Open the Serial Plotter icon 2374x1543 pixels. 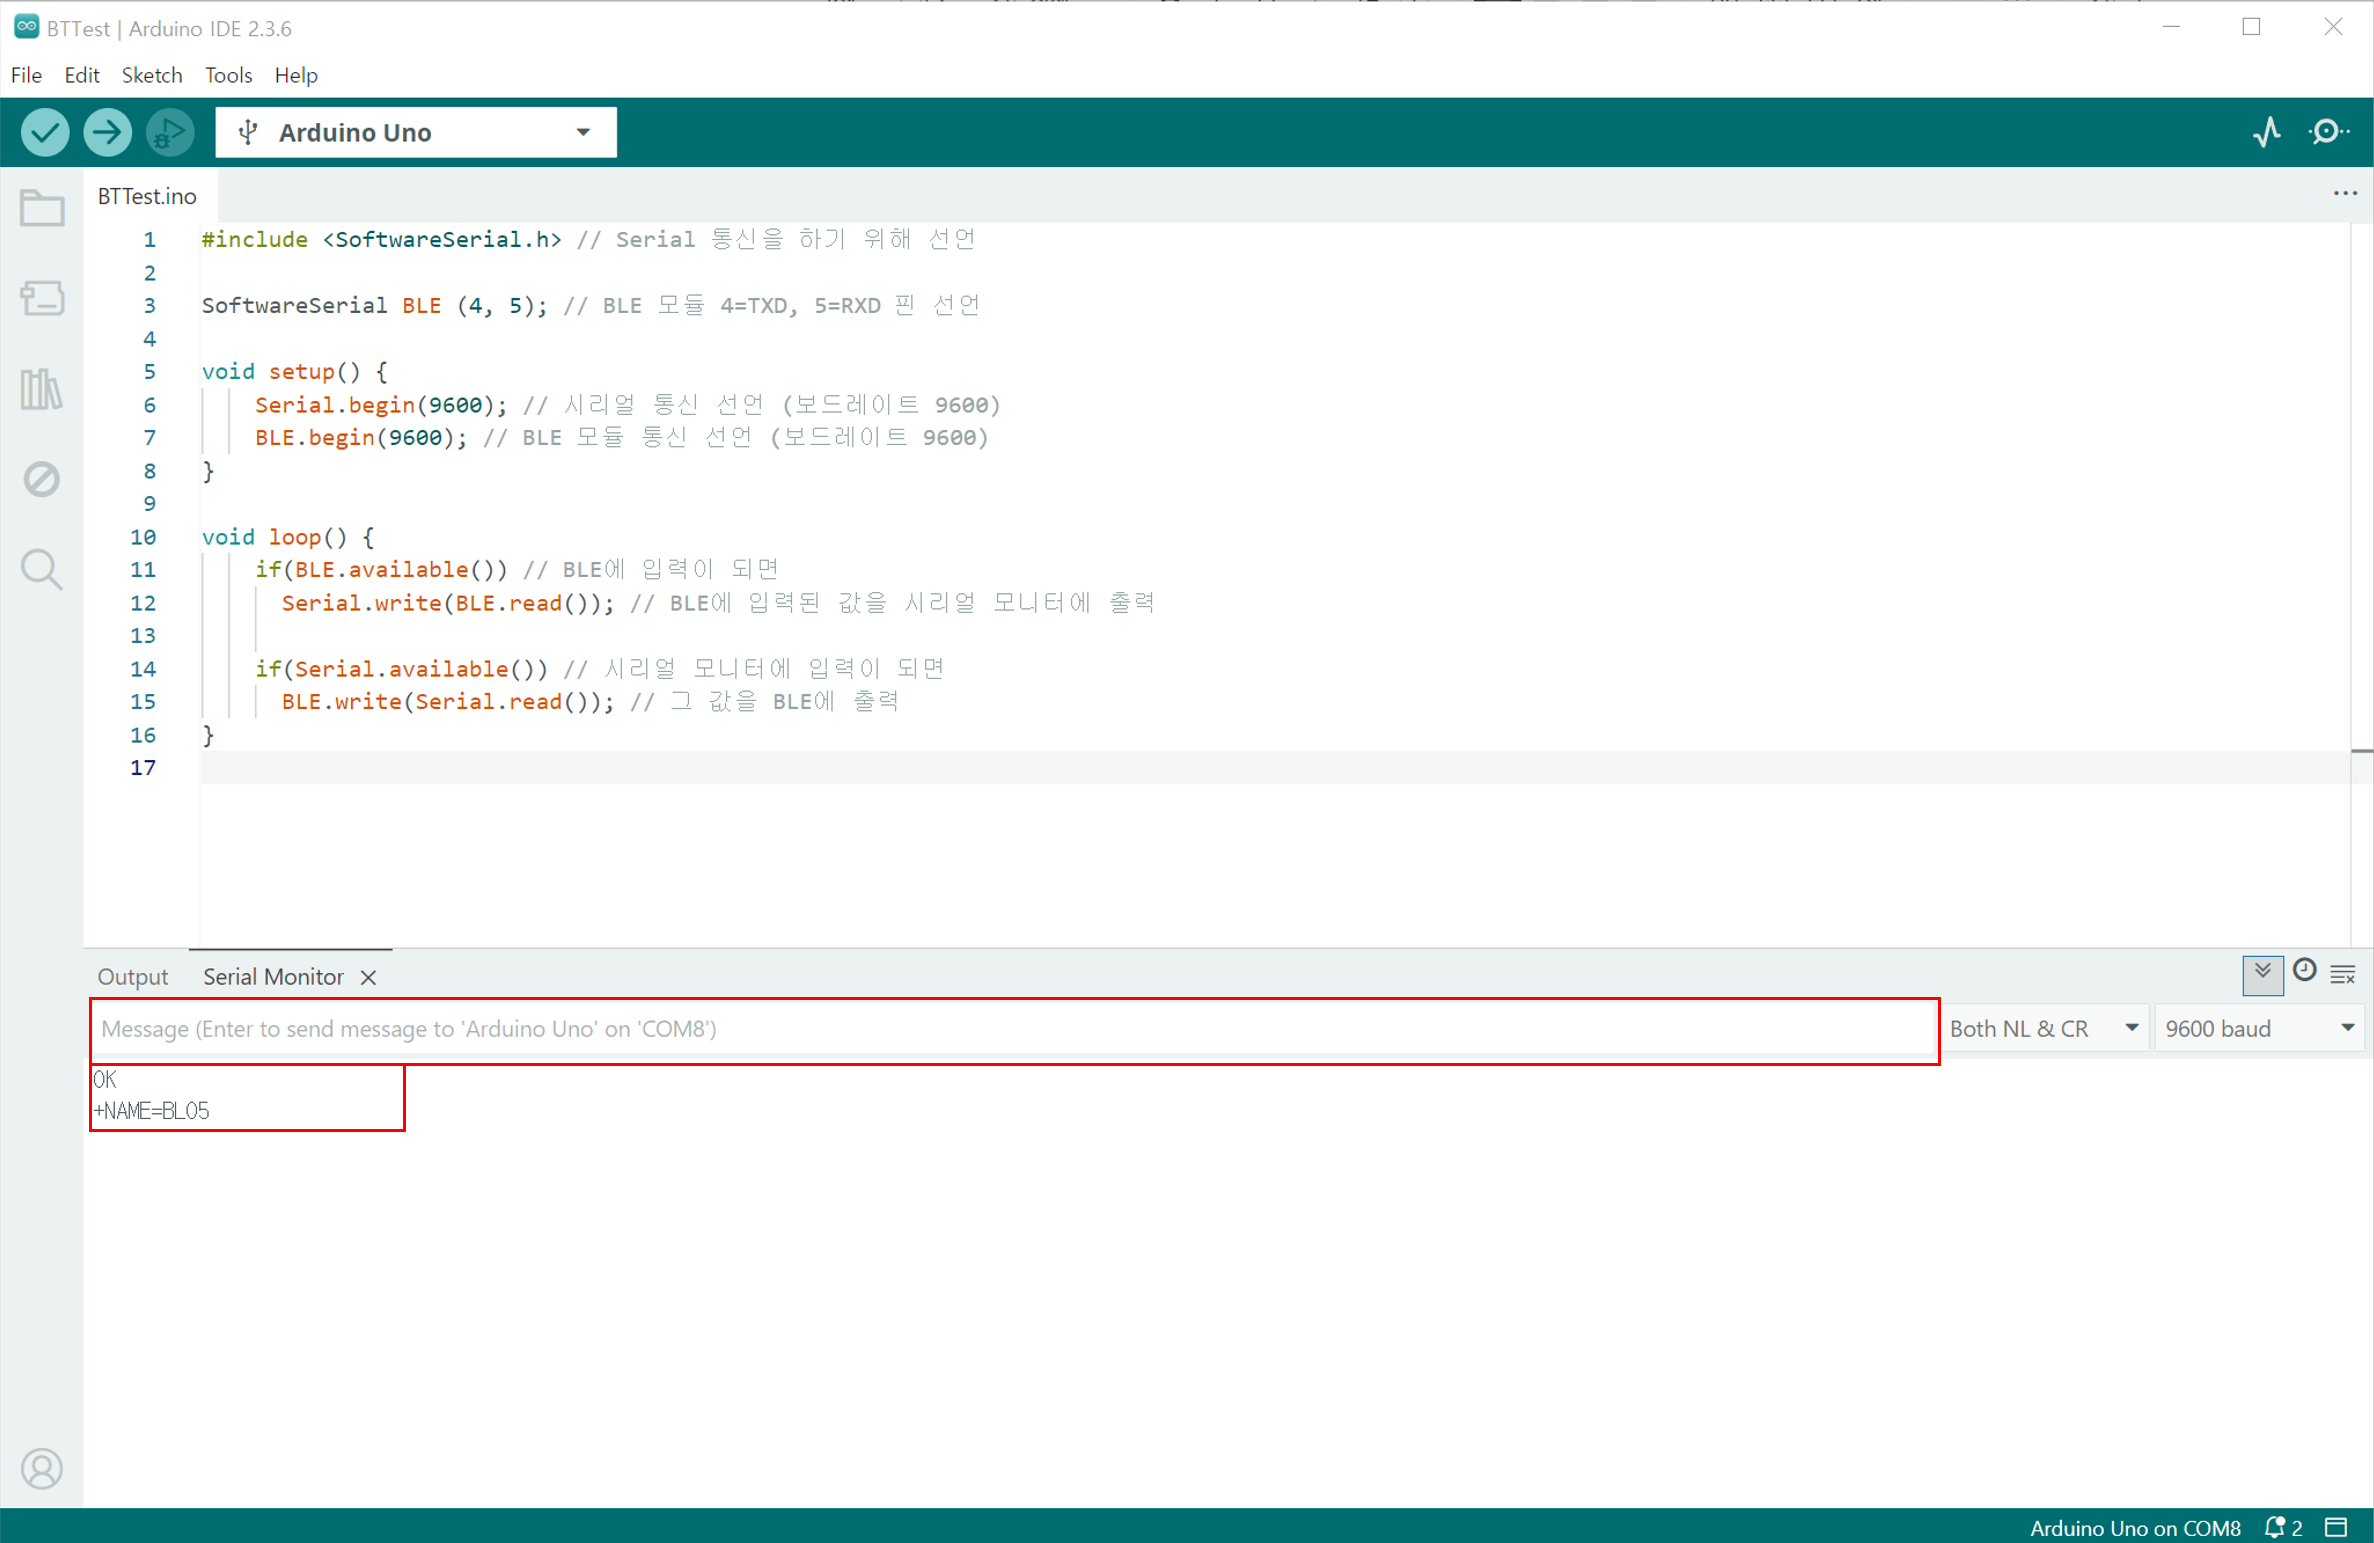[x=2266, y=132]
